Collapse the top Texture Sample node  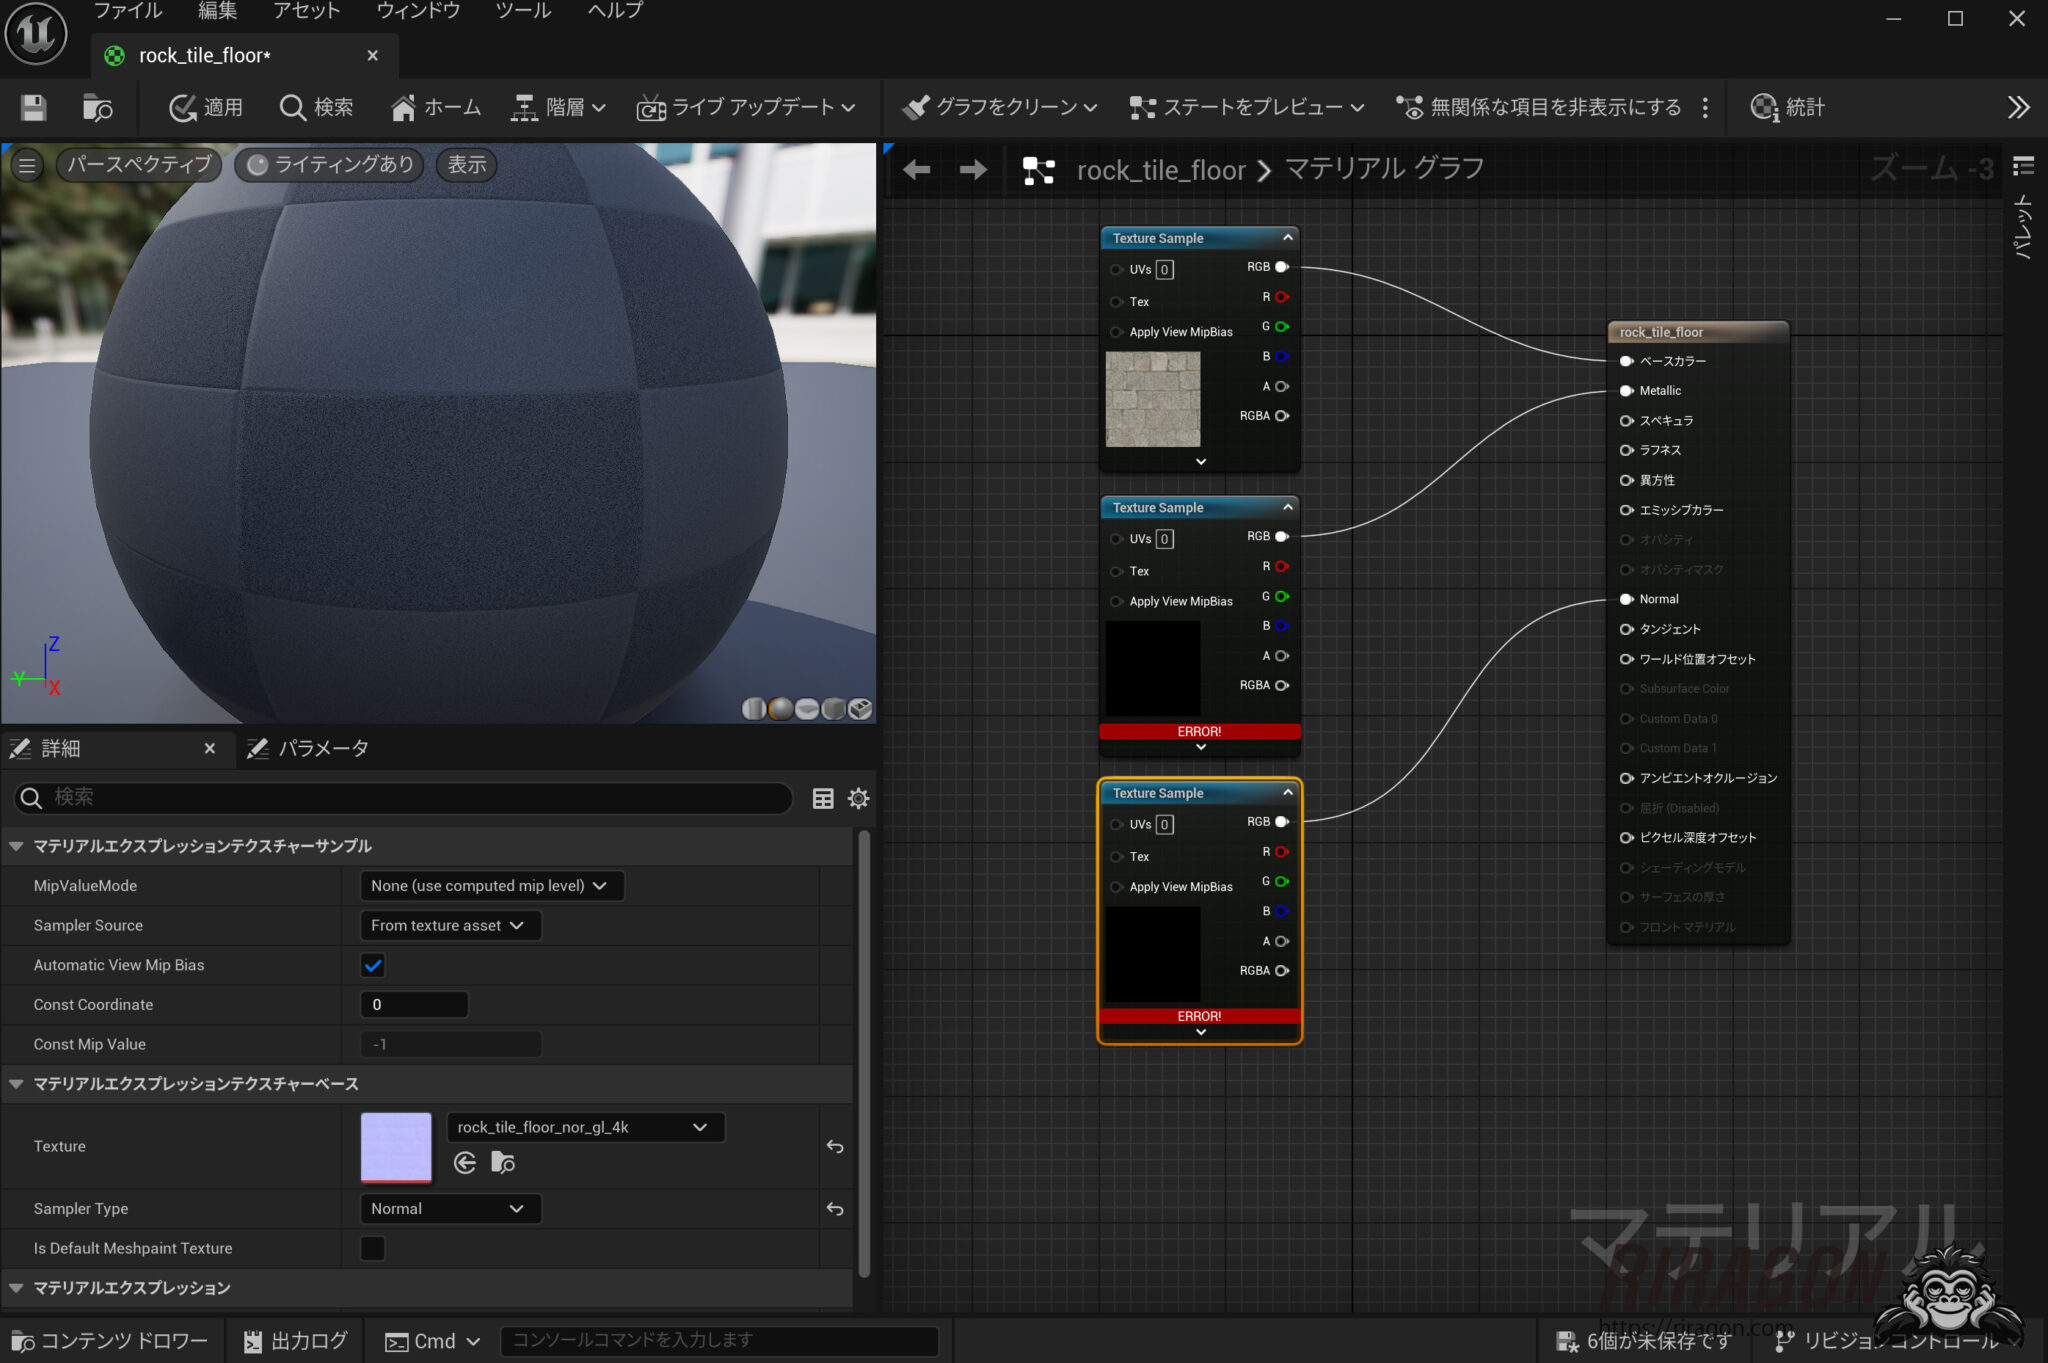click(1287, 237)
